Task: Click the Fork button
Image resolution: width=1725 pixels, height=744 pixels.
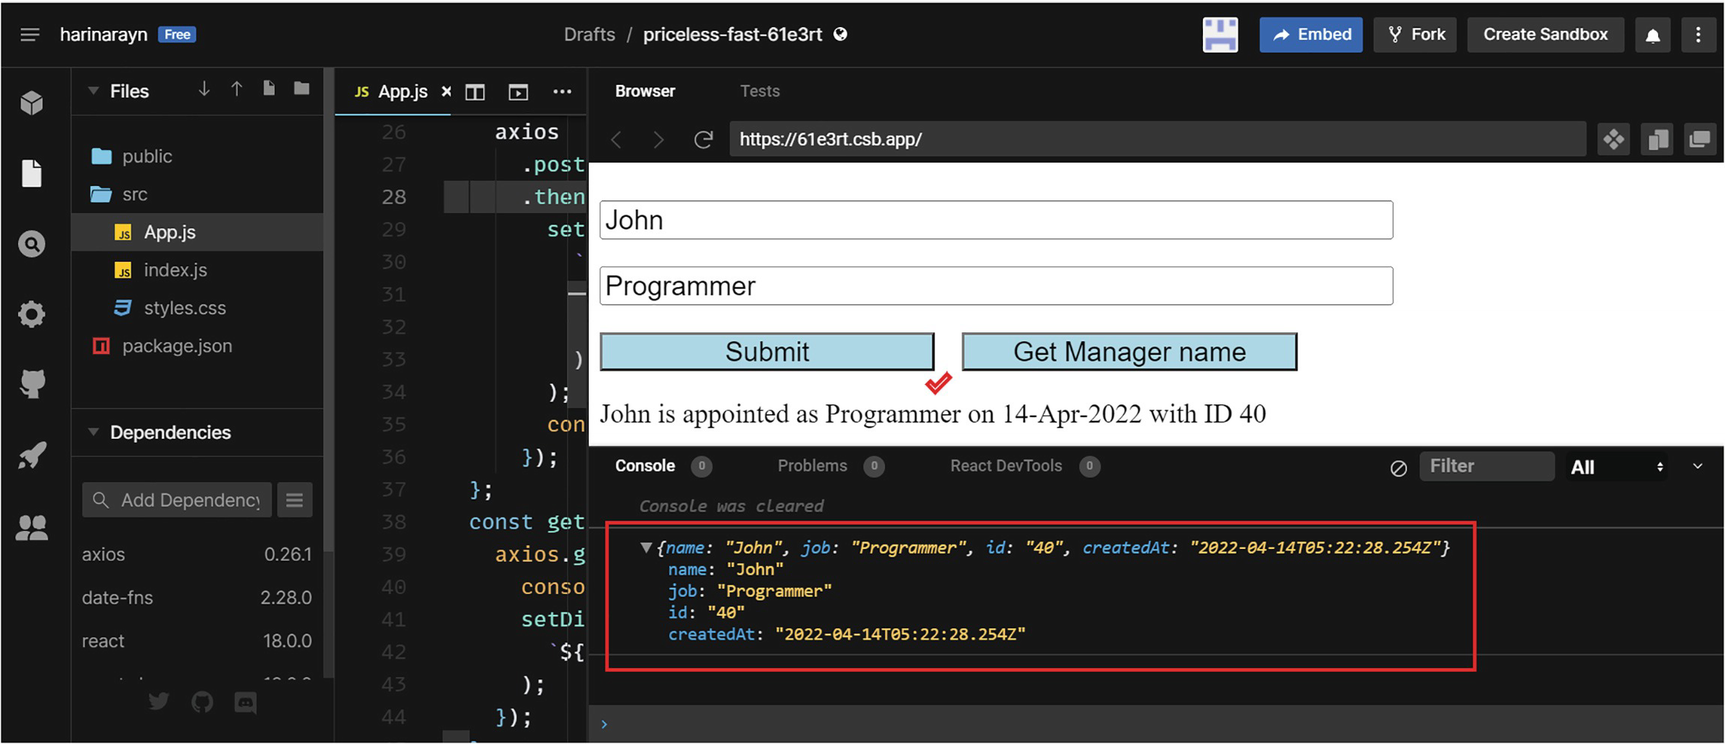Action: coord(1416,35)
